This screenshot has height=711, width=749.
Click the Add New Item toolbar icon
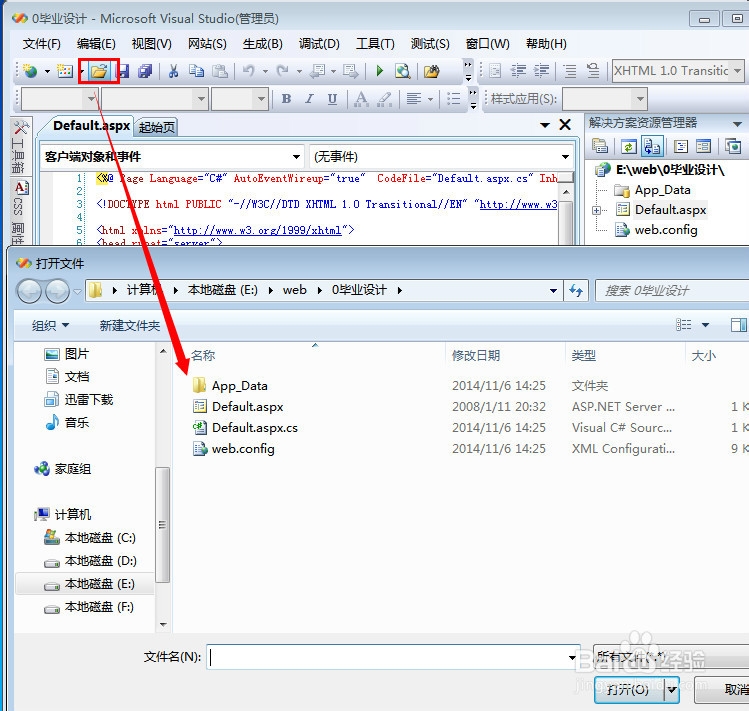[65, 72]
